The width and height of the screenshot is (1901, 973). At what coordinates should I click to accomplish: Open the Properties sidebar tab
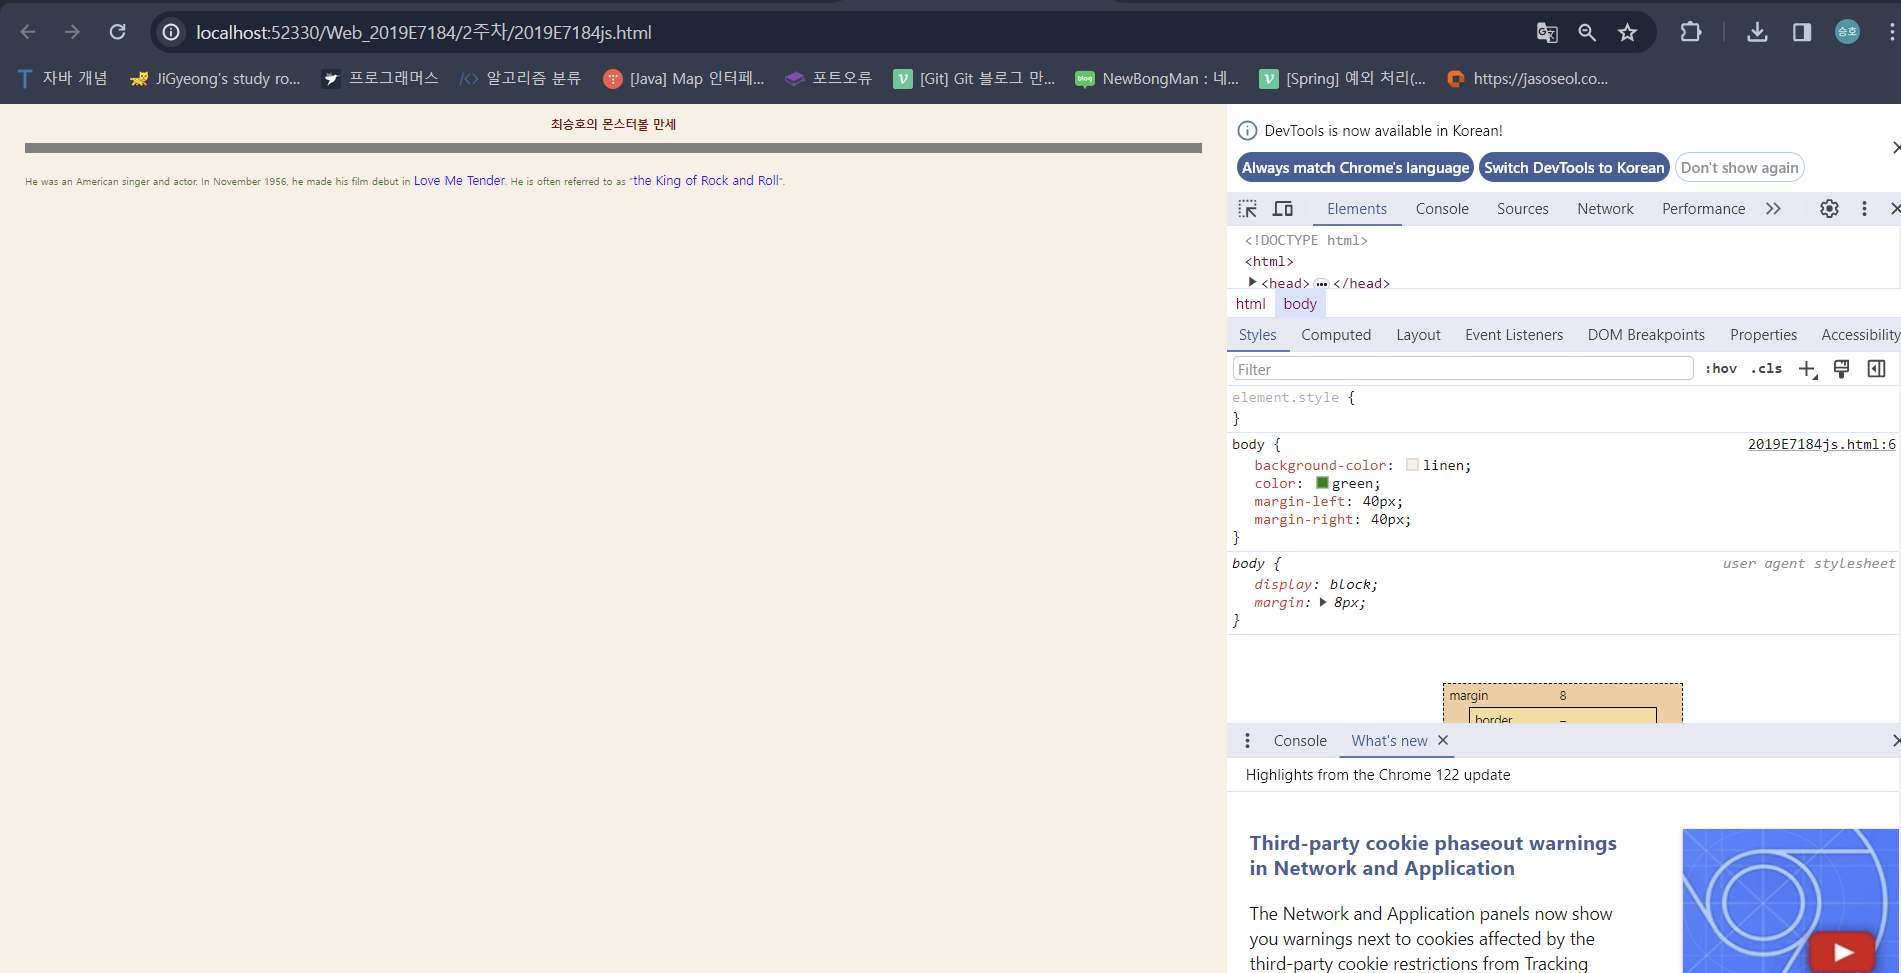point(1763,335)
